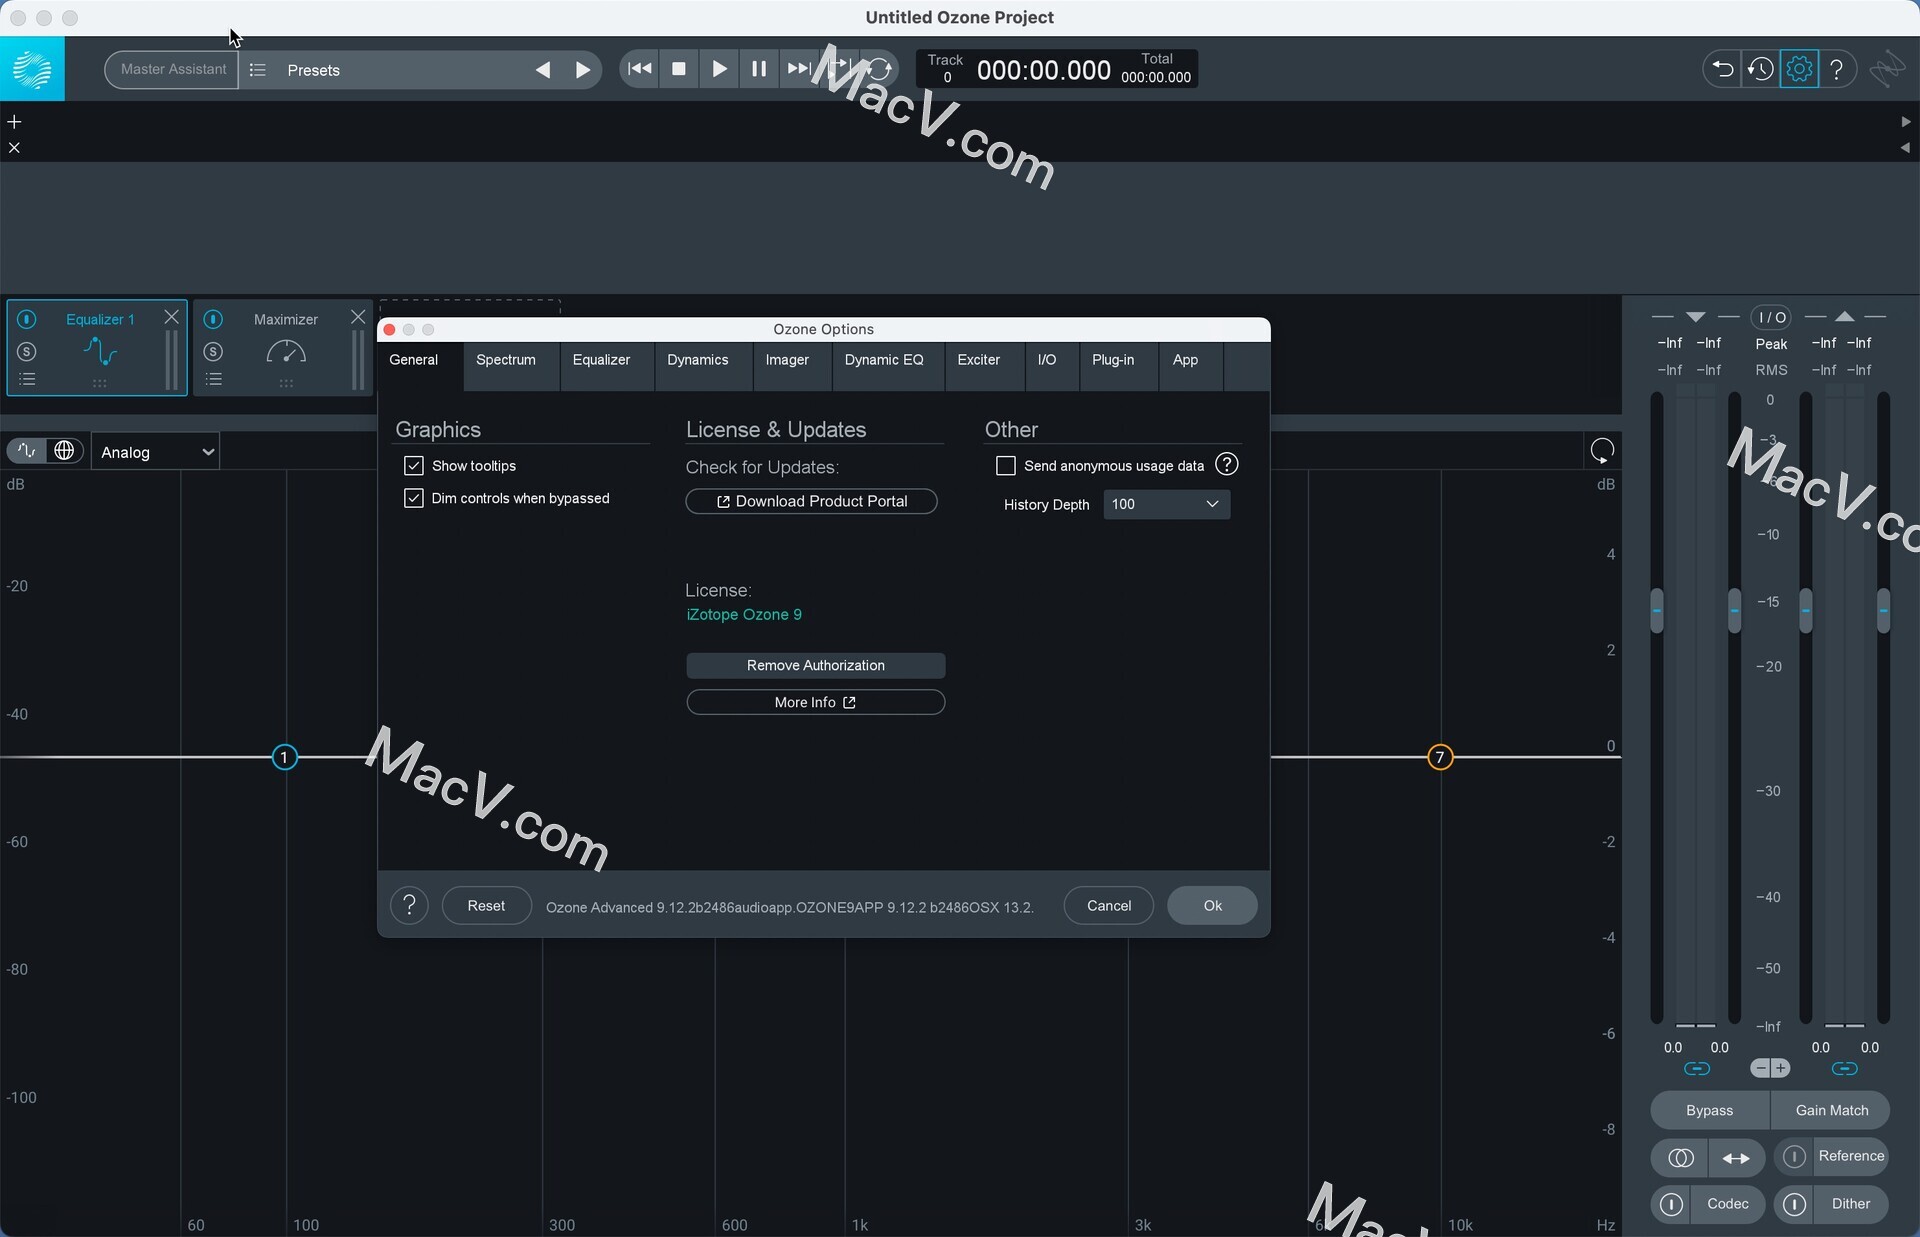Go to previous preset arrow
Image resolution: width=1920 pixels, height=1237 pixels.
(x=543, y=70)
